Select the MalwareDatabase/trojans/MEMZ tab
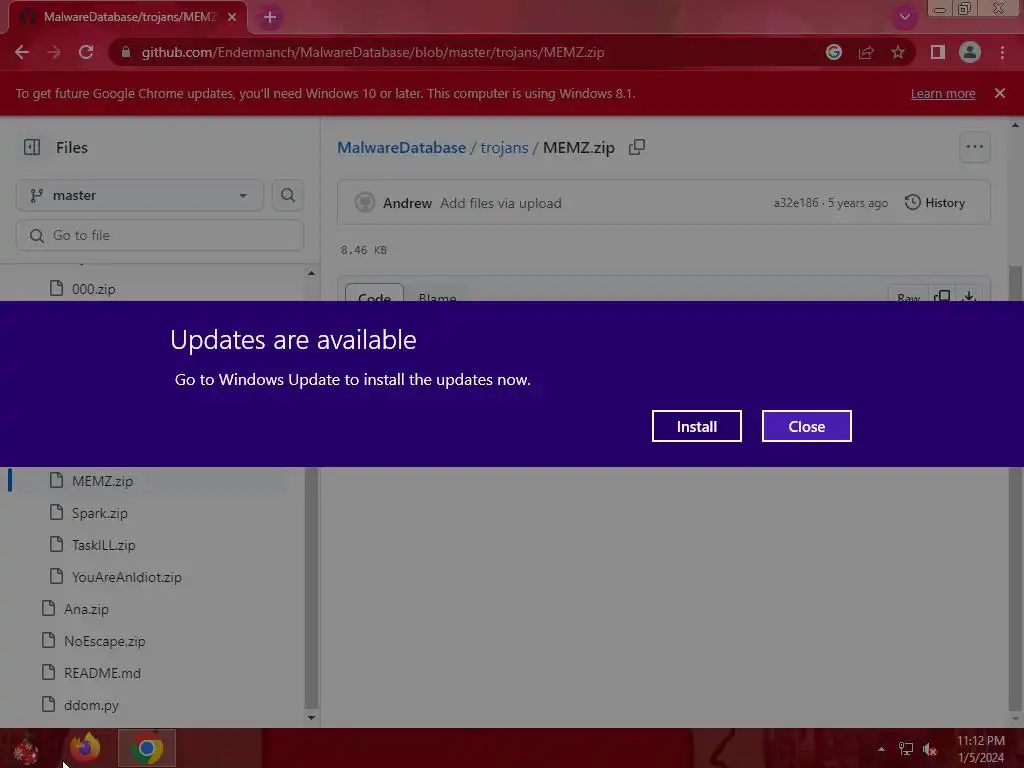The height and width of the screenshot is (768, 1024). [x=128, y=17]
